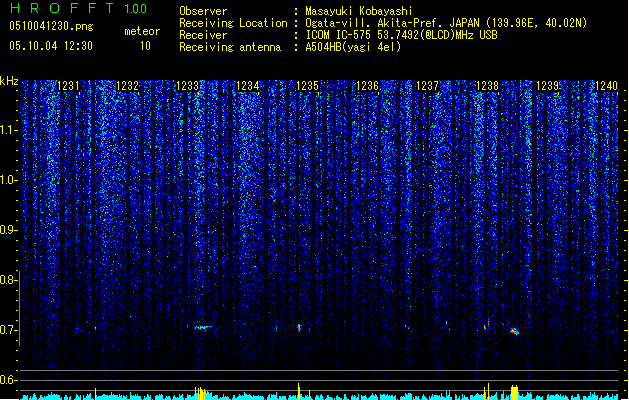Click the long meteor echo just after 1233

coord(203,327)
